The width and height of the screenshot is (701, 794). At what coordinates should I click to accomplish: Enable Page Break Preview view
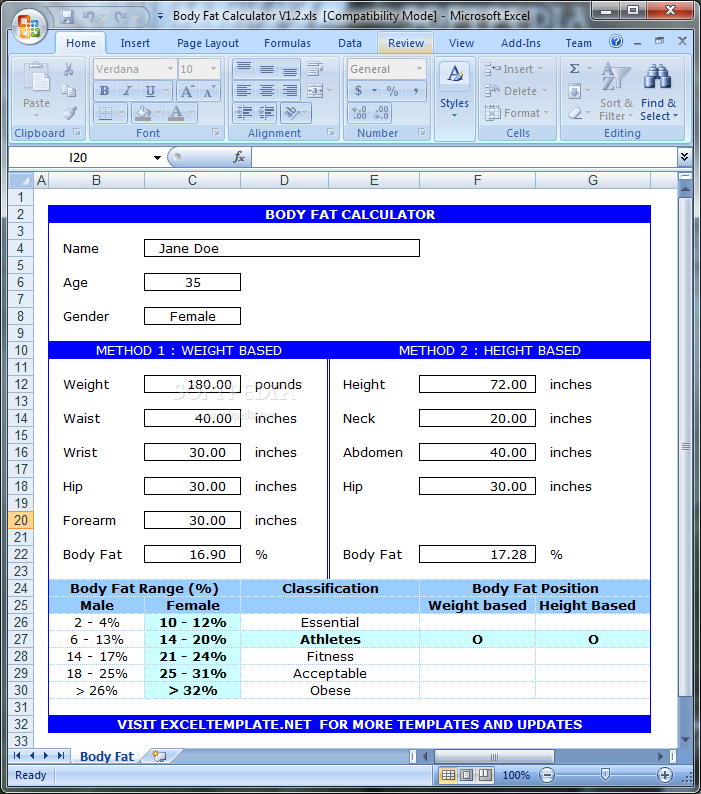[x=485, y=775]
